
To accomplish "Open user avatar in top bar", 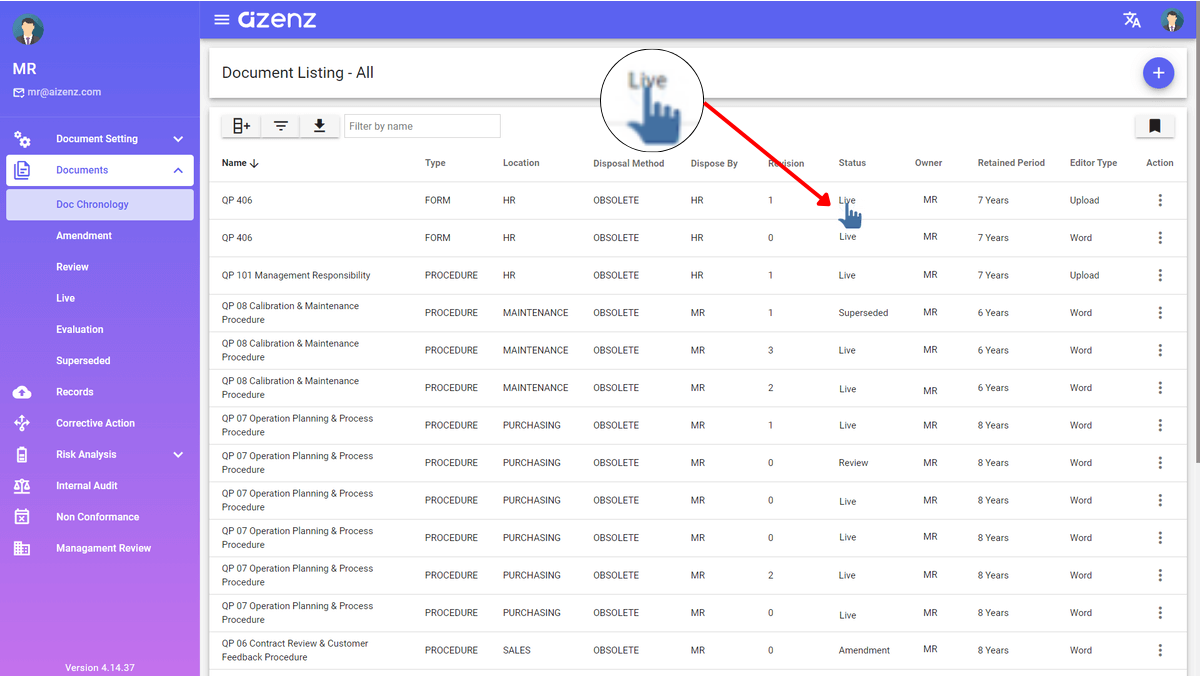I will coord(1172,20).
